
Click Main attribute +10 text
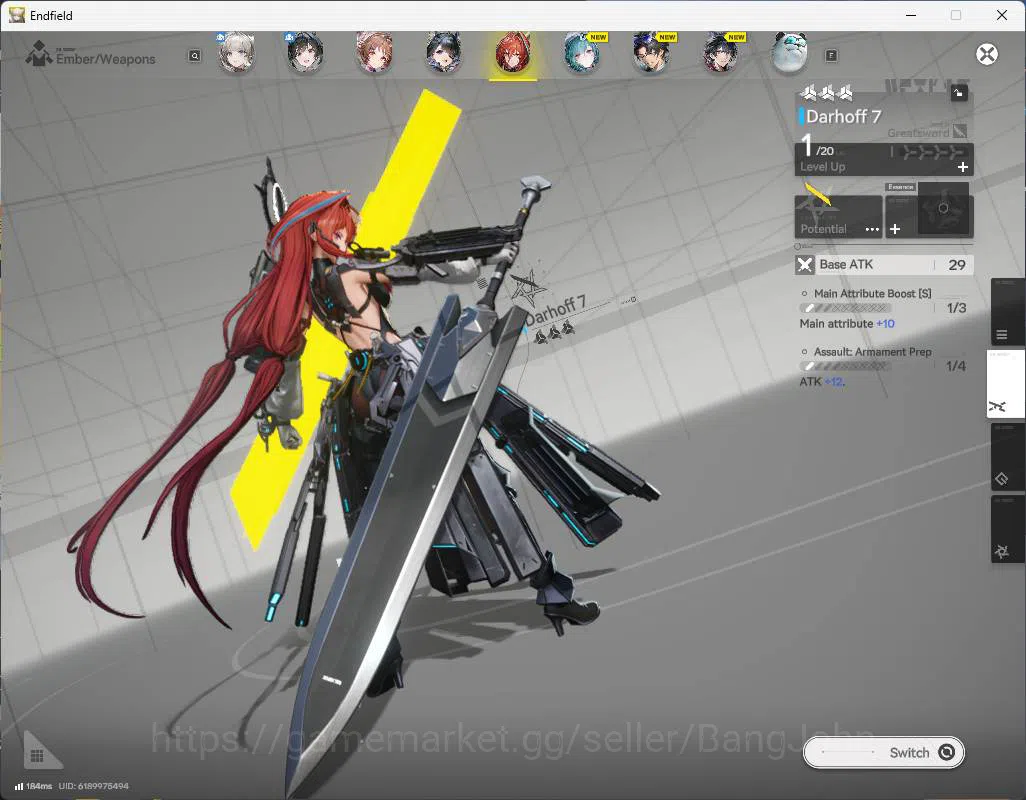coord(847,324)
